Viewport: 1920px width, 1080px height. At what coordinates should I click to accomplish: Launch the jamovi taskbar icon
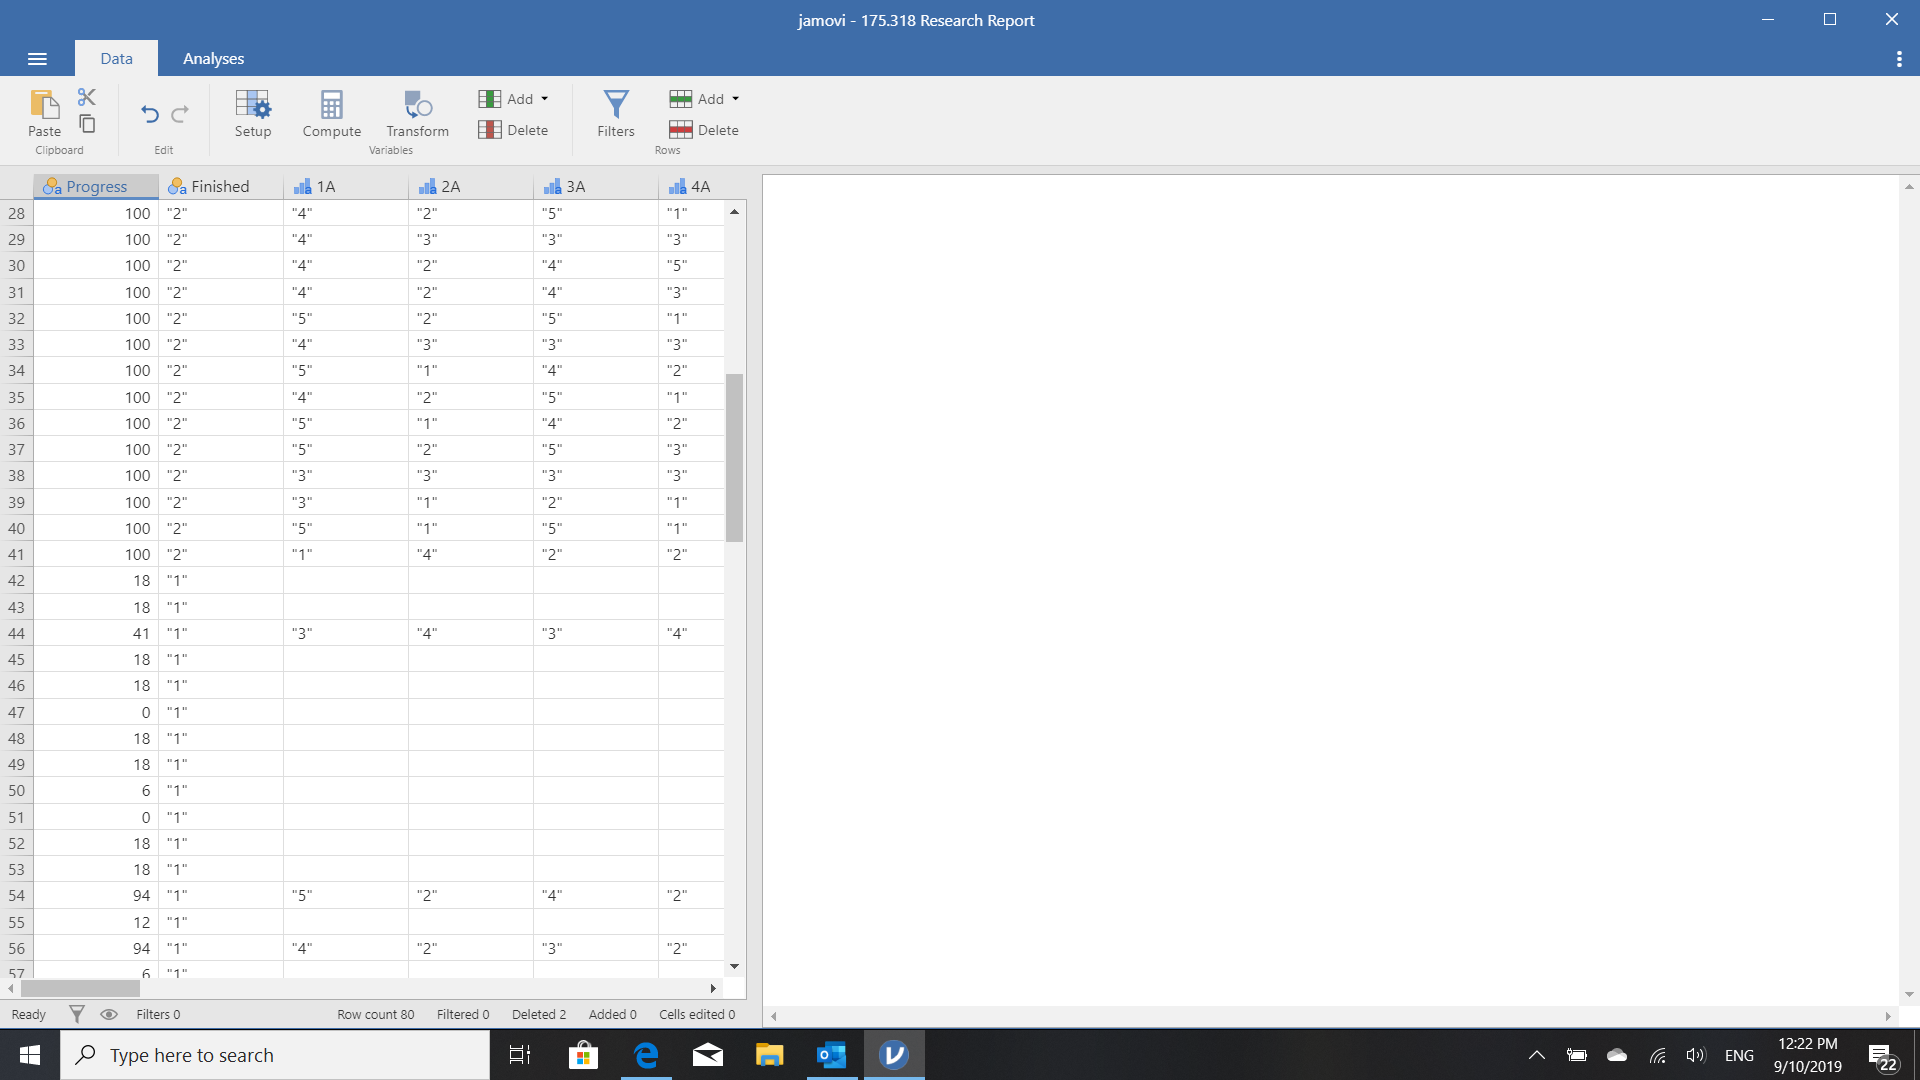[x=893, y=1054]
